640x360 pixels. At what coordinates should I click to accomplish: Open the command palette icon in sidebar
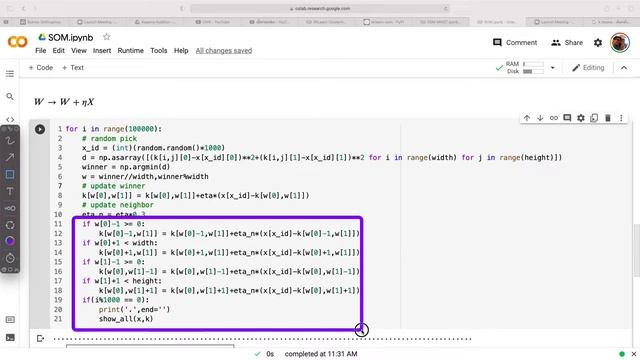pos(10,320)
